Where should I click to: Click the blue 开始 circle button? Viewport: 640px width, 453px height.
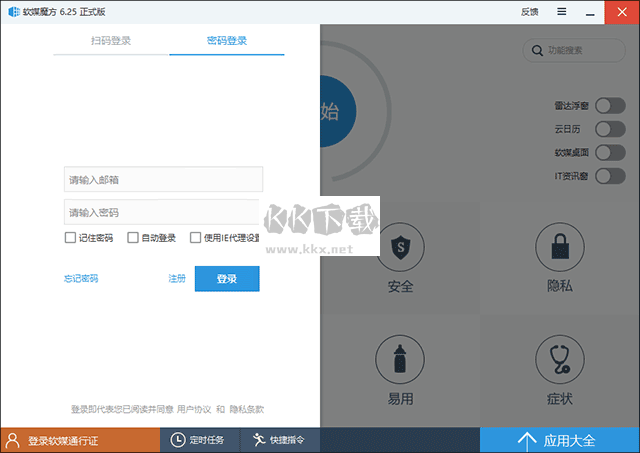[x=338, y=111]
